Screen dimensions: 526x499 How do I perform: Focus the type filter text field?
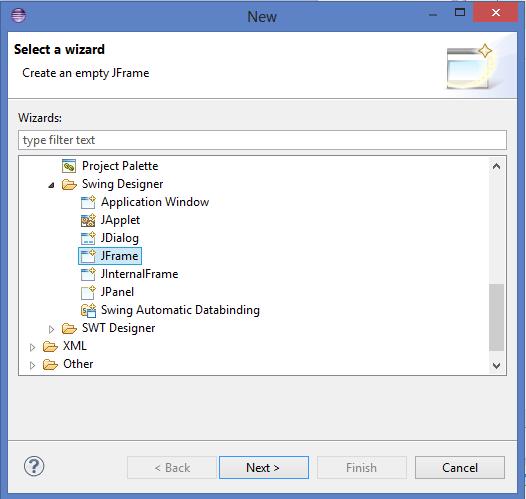point(262,140)
